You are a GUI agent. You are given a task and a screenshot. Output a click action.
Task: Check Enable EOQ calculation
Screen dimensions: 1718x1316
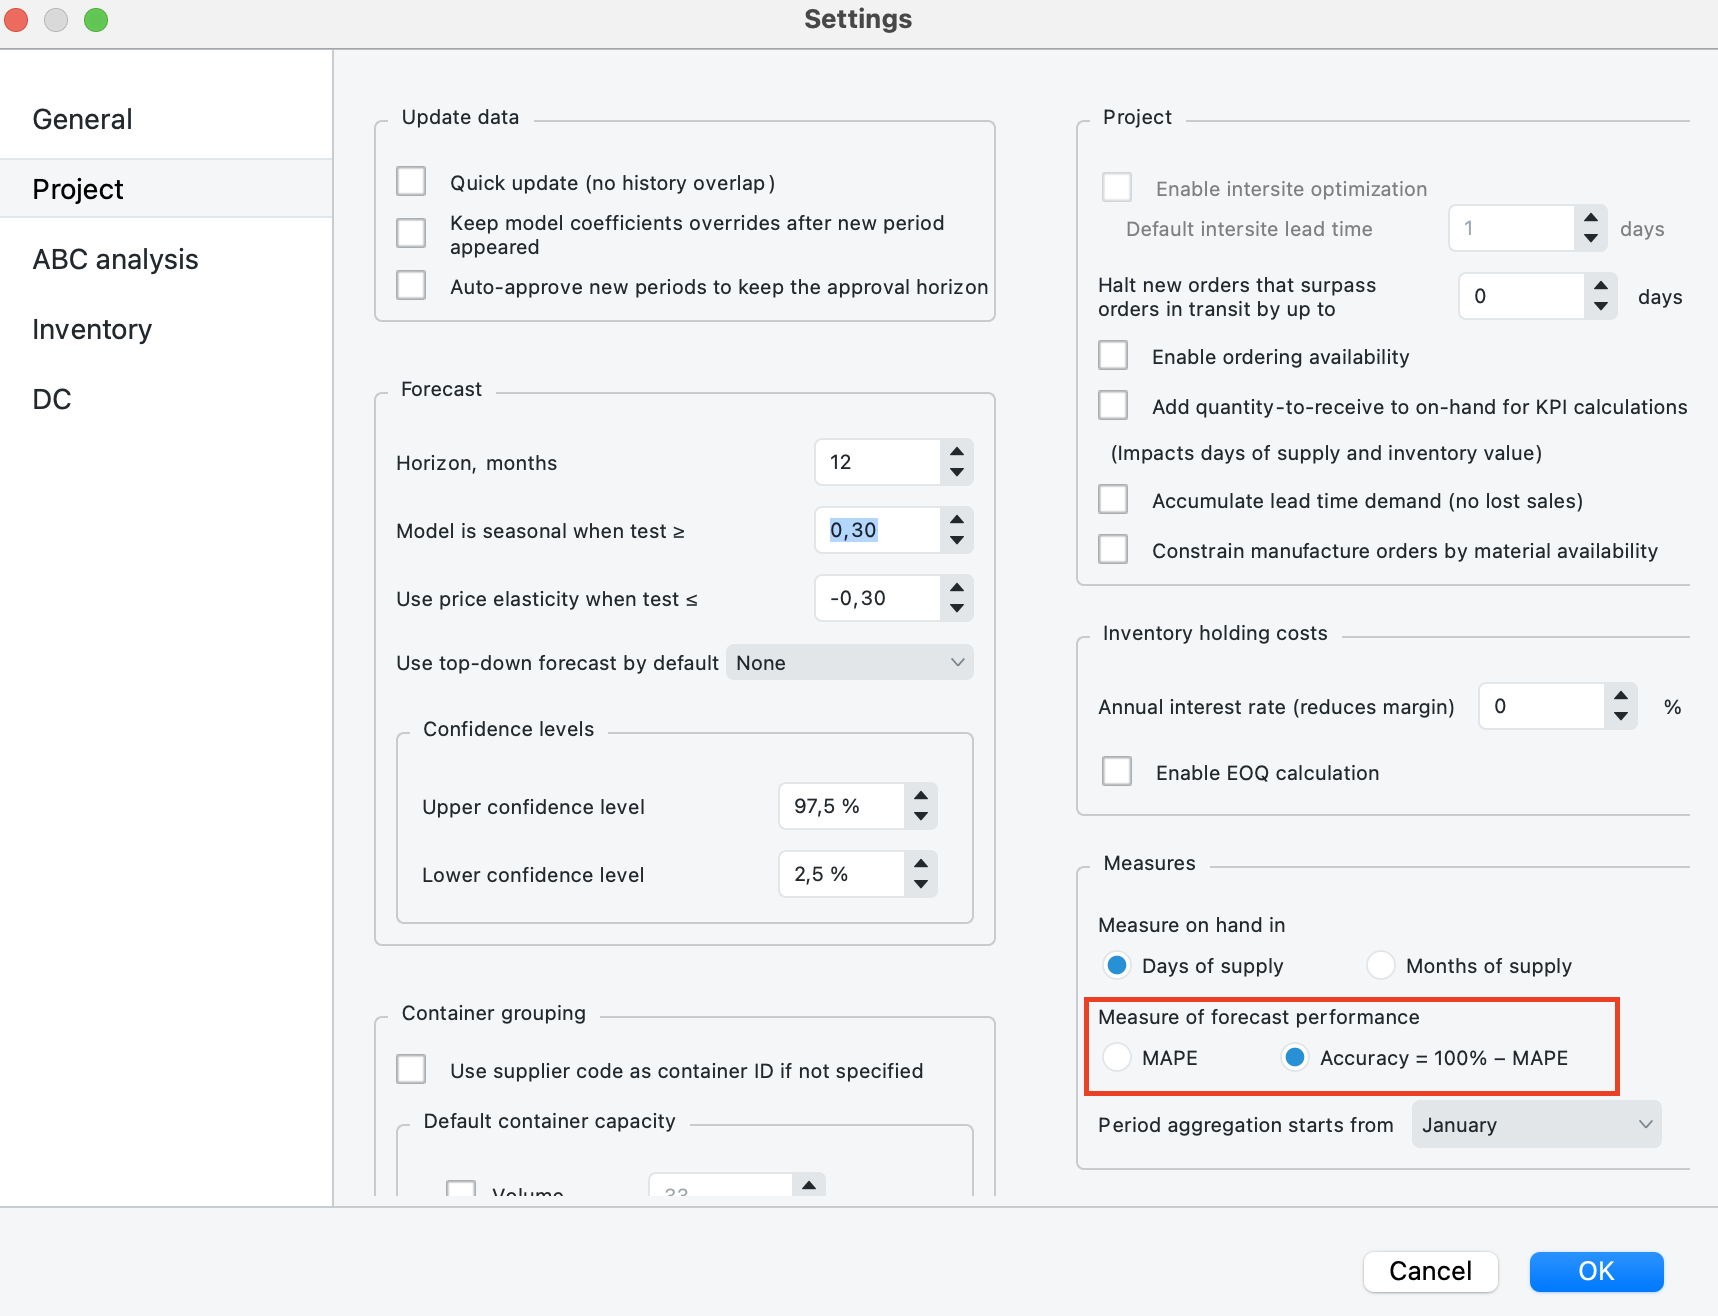point(1117,772)
